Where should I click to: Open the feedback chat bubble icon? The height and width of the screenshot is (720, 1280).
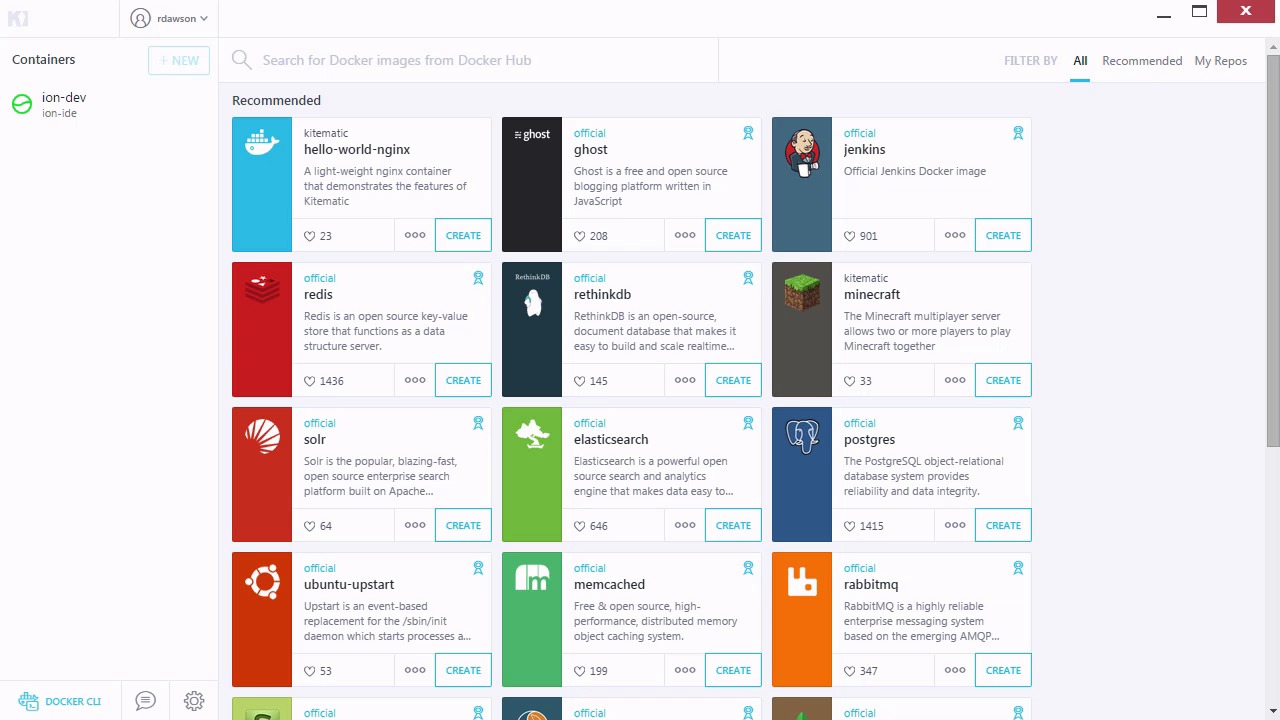click(145, 701)
